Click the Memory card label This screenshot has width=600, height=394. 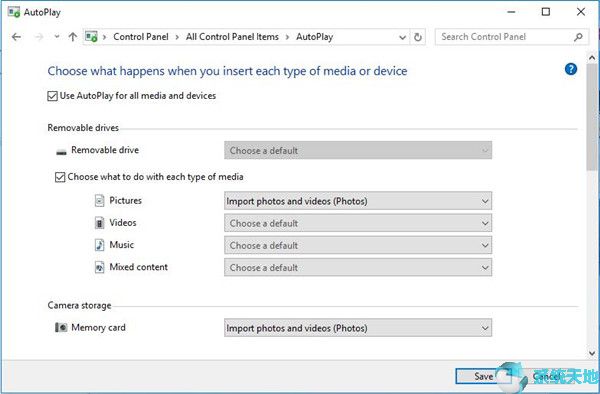point(98,327)
